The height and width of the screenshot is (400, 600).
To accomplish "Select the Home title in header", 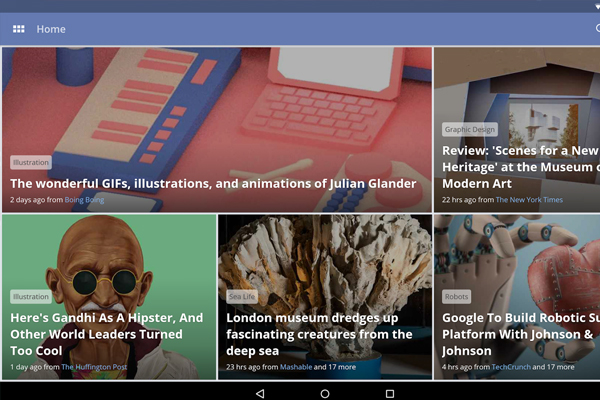I will (x=51, y=29).
